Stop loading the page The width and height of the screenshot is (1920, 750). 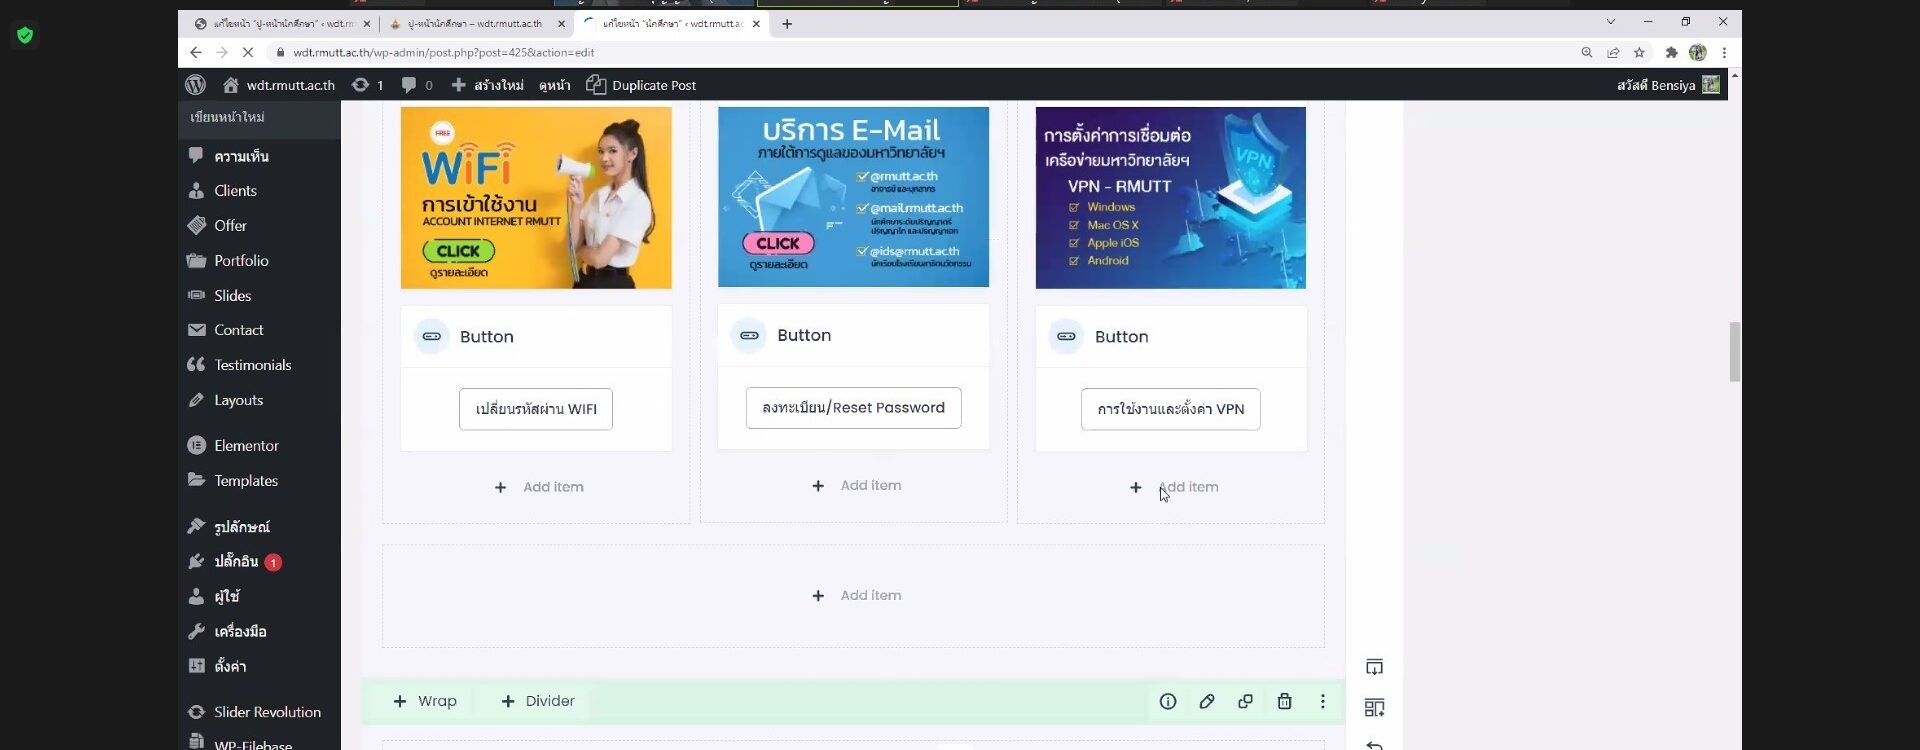(247, 52)
